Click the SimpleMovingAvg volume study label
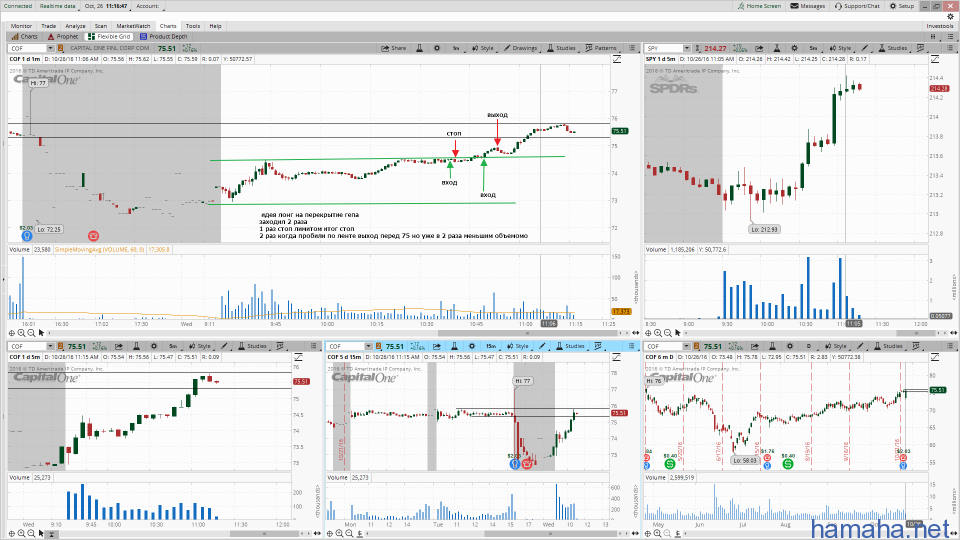The height and width of the screenshot is (540, 960). pos(99,250)
